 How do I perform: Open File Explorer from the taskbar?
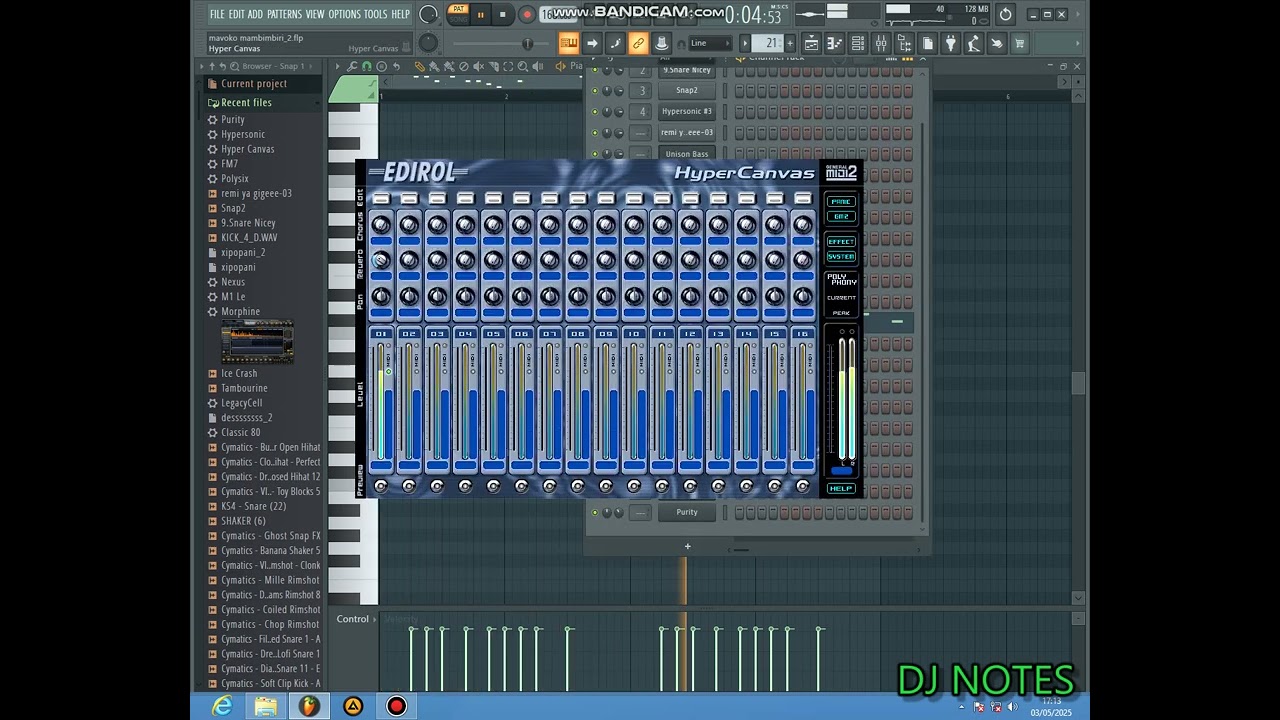(265, 706)
